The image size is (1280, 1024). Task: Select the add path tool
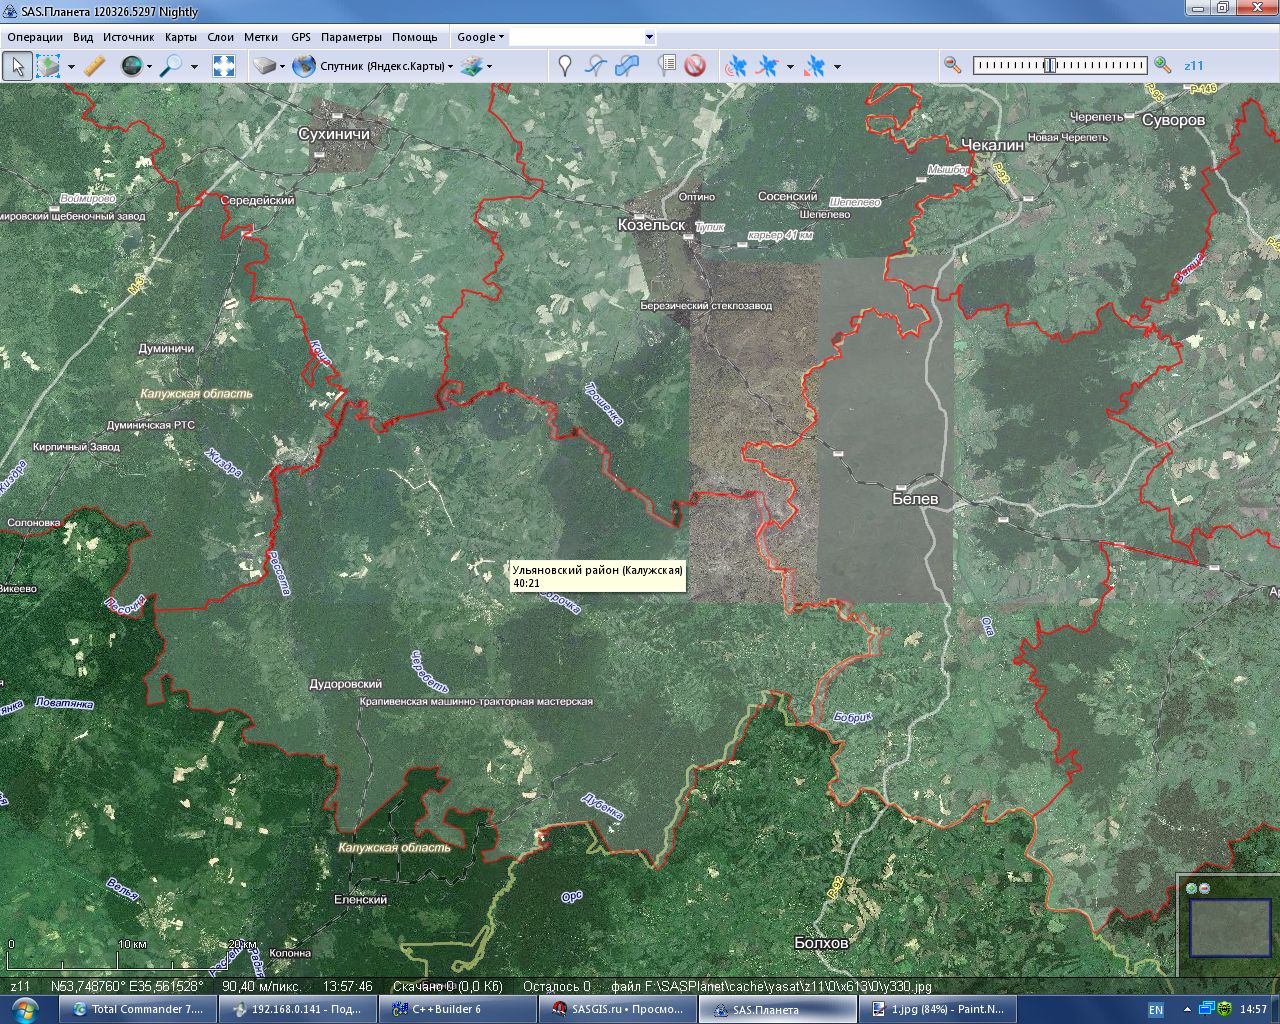596,66
